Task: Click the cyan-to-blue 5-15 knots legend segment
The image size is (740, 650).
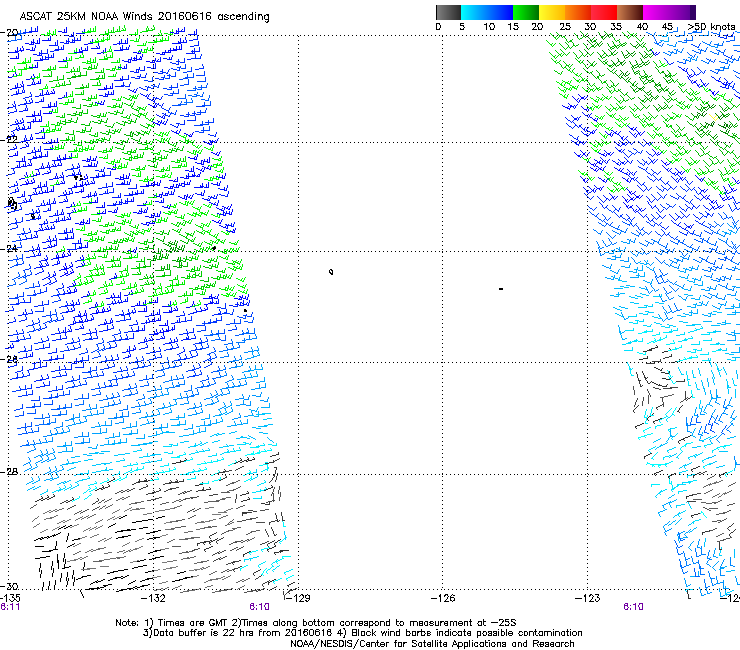Action: pyautogui.click(x=487, y=12)
